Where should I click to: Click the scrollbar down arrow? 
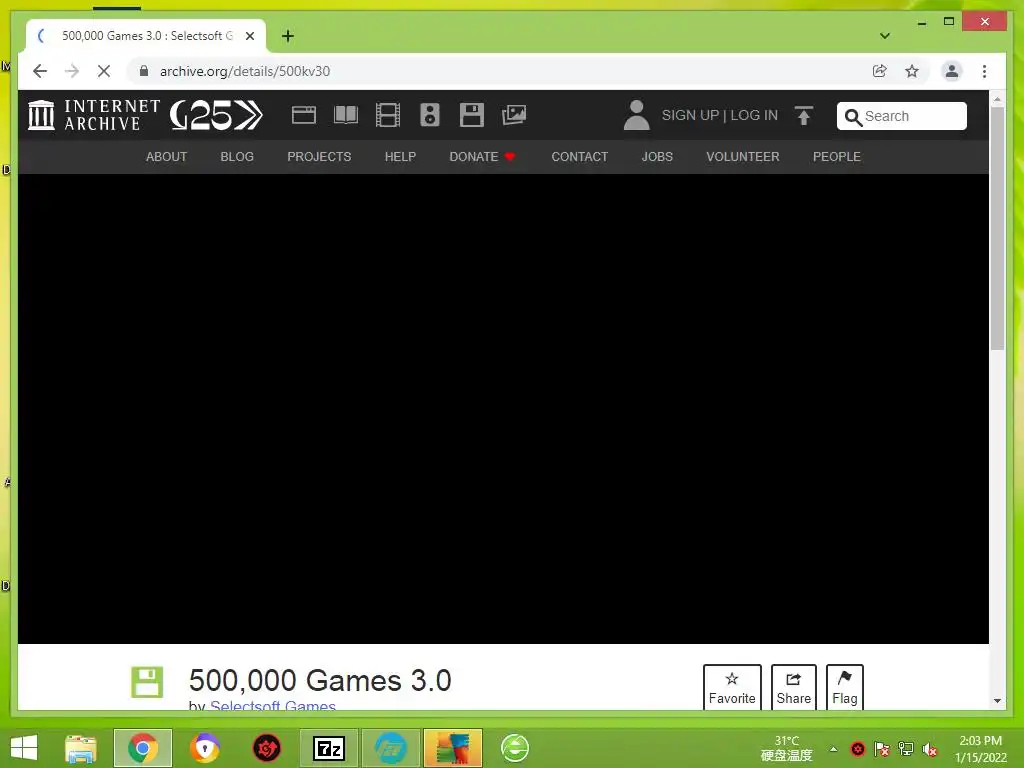click(x=997, y=701)
